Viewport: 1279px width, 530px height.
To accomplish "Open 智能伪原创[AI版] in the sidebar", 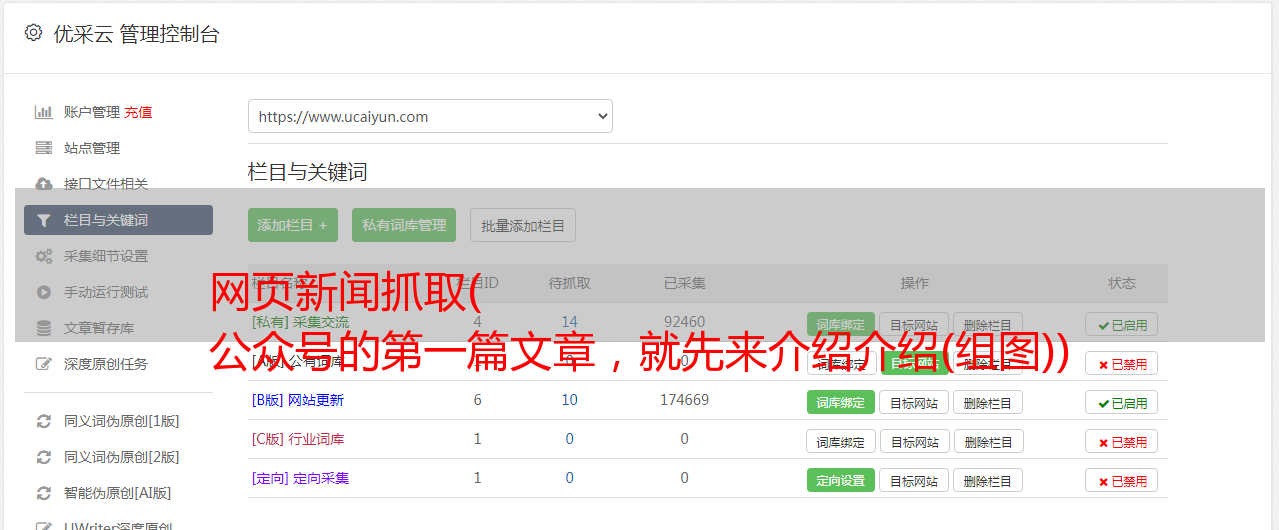I will 118,493.
